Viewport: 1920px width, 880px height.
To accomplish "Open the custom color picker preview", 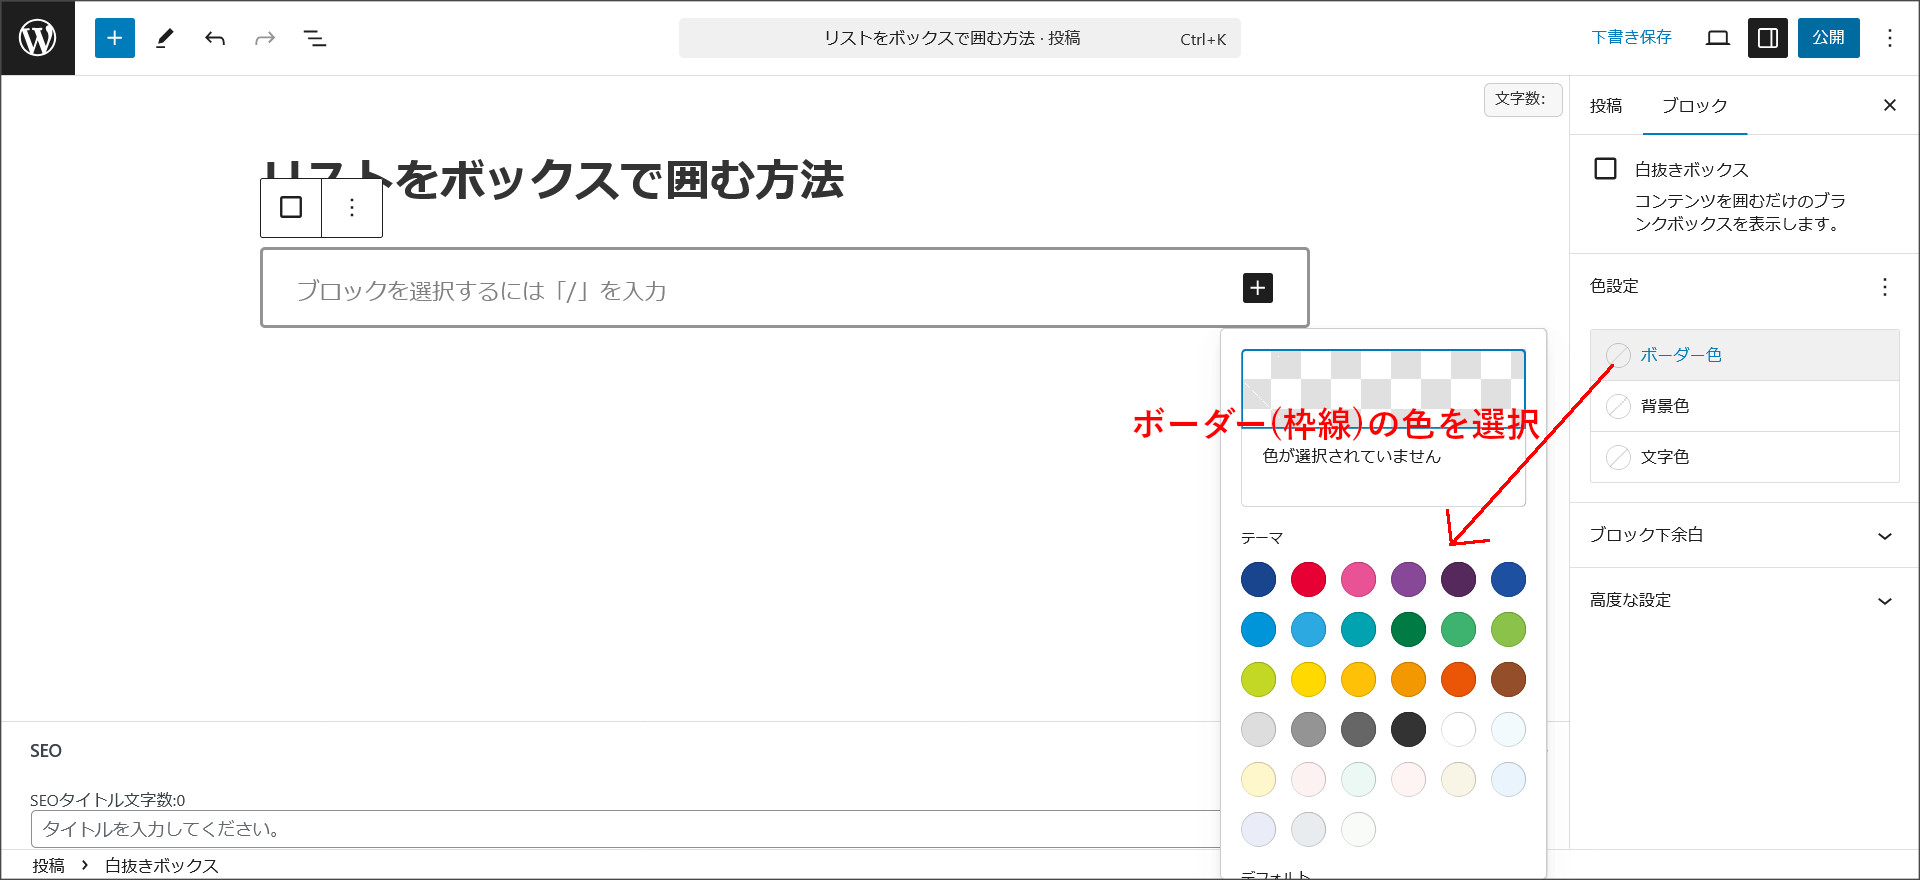I will tap(1383, 389).
